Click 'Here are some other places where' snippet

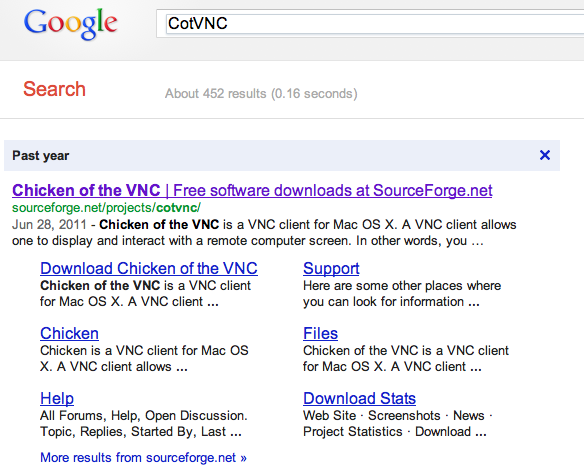point(402,285)
